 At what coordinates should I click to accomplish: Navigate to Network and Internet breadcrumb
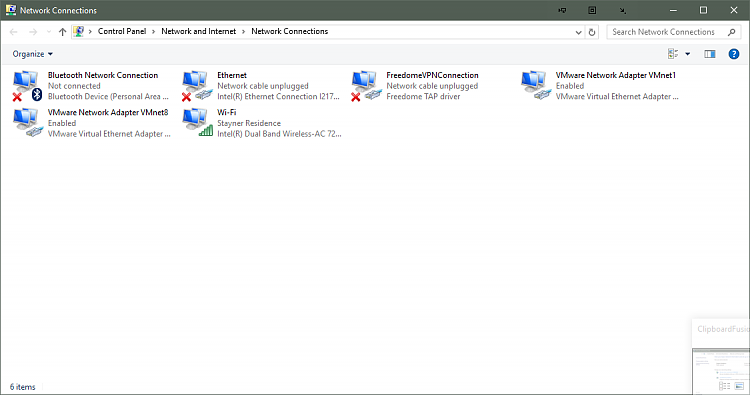(x=199, y=31)
